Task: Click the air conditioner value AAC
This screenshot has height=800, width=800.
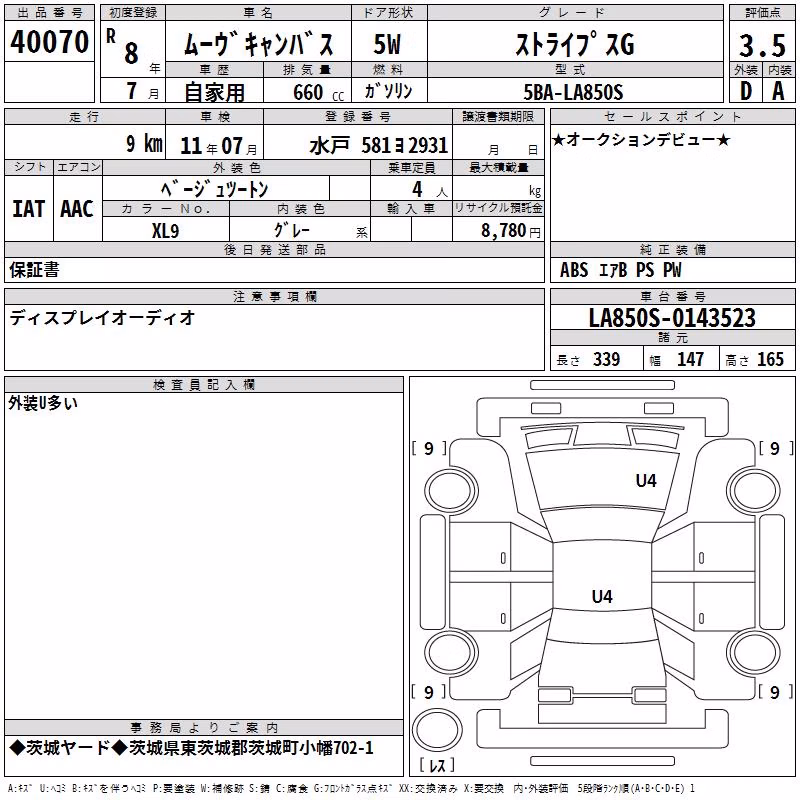Action: tap(77, 209)
